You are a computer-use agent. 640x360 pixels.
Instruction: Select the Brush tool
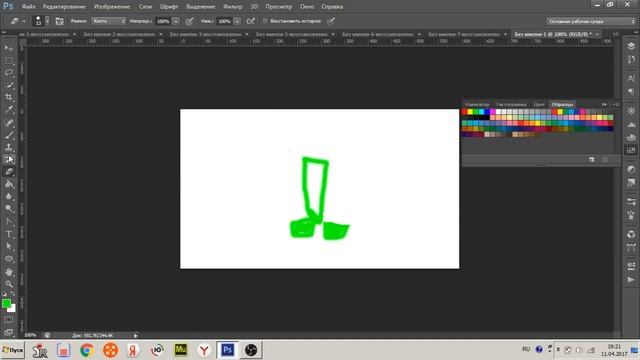[x=9, y=135]
